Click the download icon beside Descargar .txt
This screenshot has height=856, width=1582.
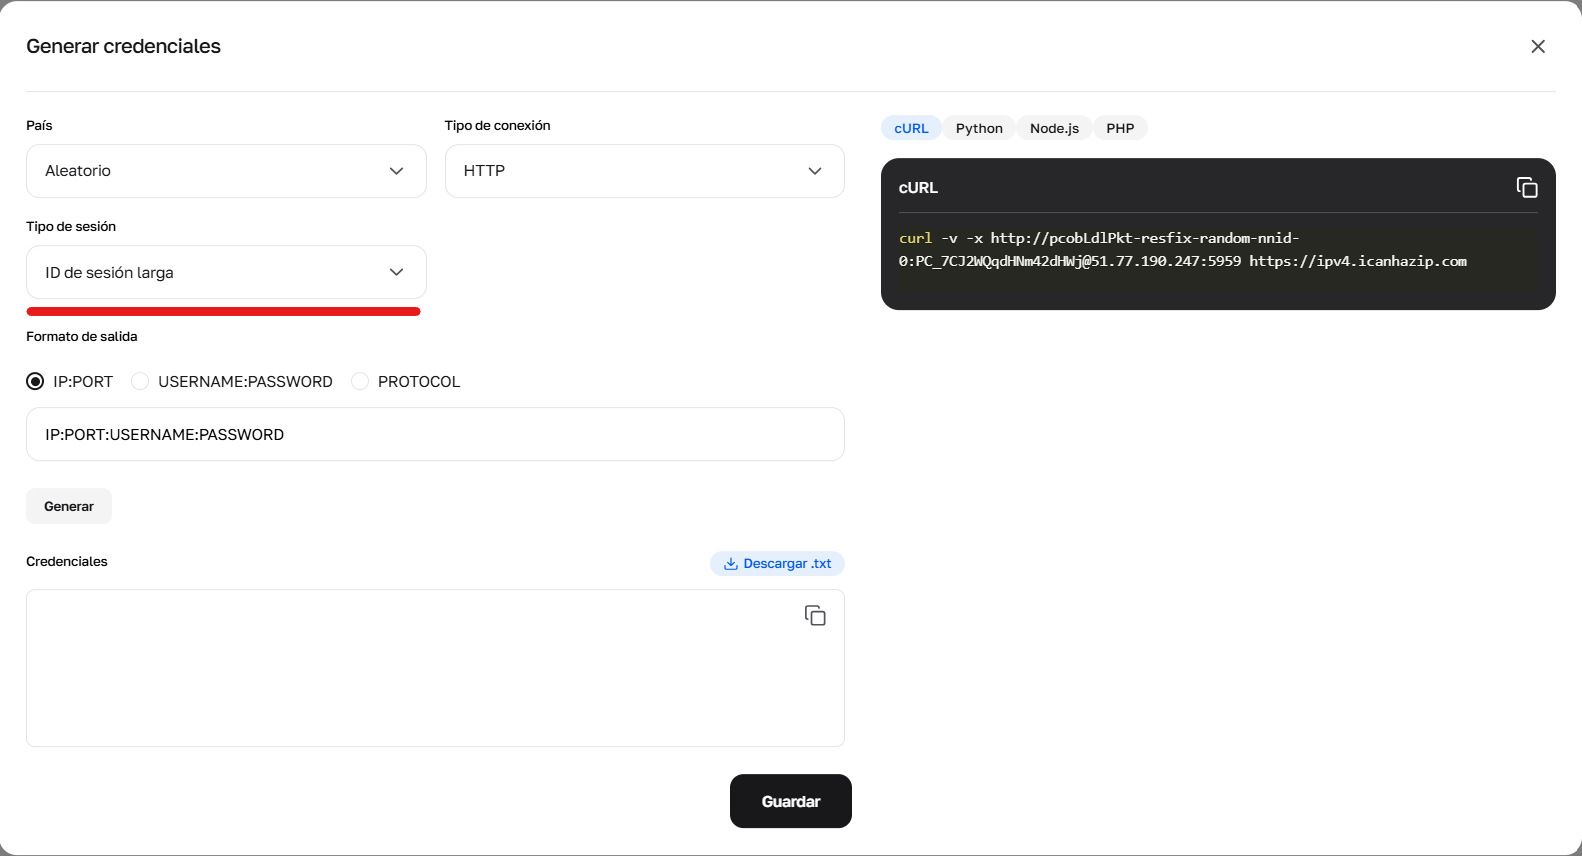click(731, 564)
